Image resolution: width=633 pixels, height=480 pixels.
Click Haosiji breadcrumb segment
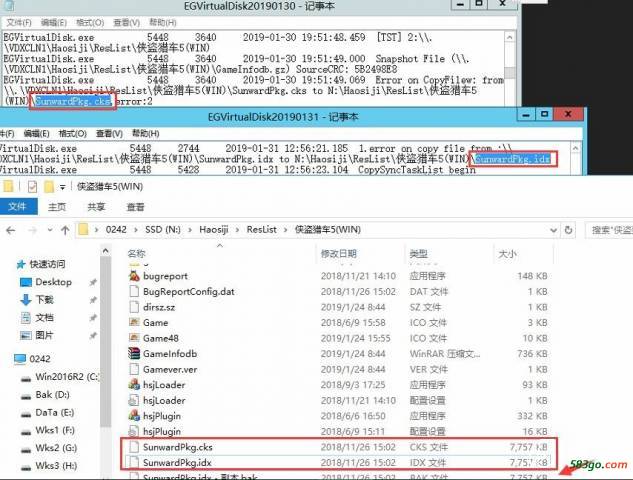tap(214, 230)
